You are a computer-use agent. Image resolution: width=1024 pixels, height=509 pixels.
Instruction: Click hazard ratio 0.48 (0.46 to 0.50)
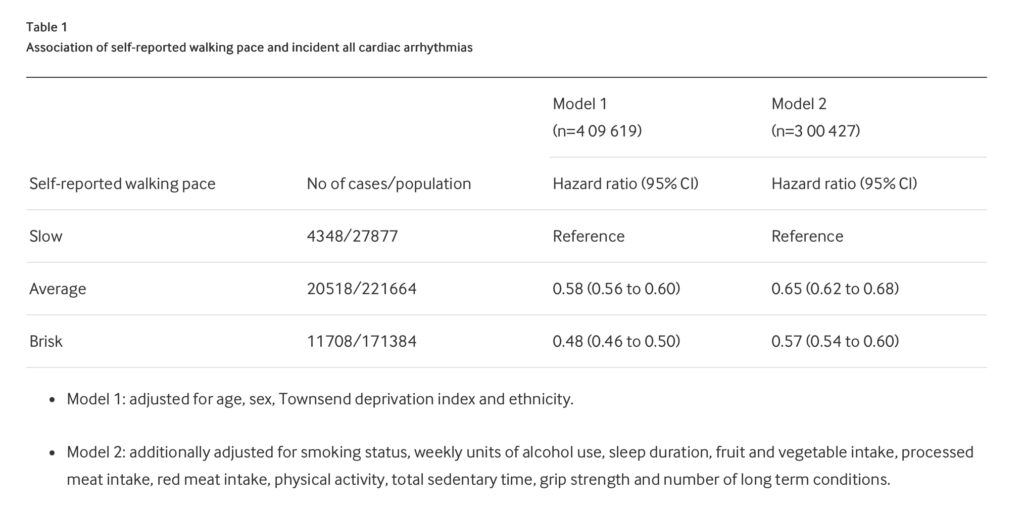(616, 341)
